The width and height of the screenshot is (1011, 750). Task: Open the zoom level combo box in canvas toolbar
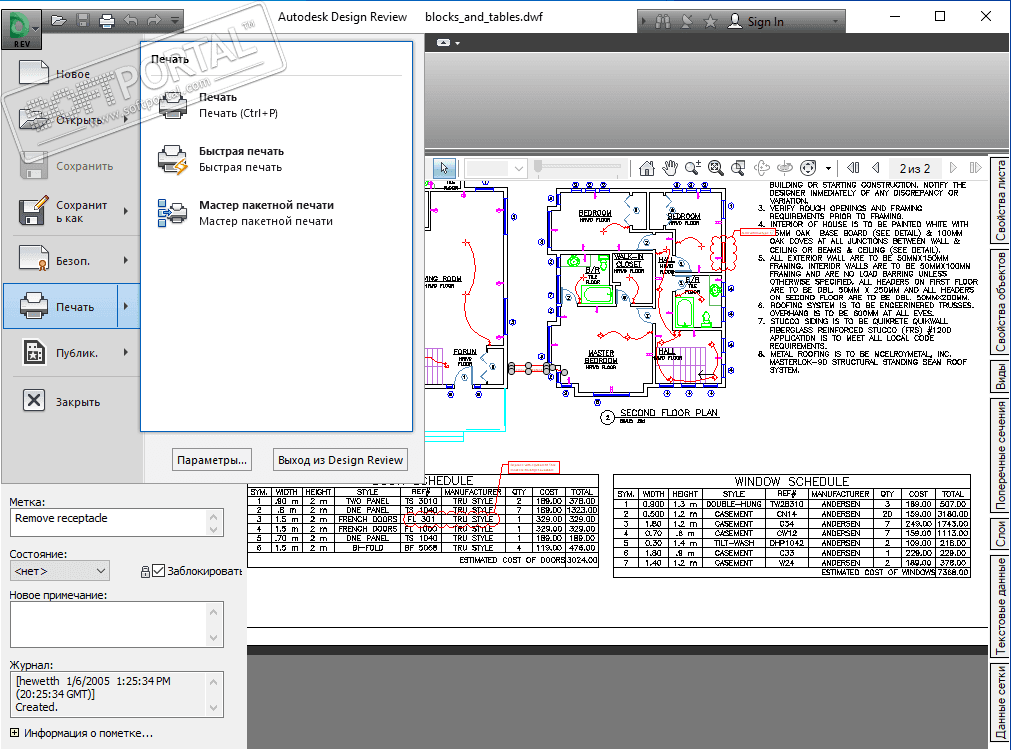pyautogui.click(x=496, y=168)
